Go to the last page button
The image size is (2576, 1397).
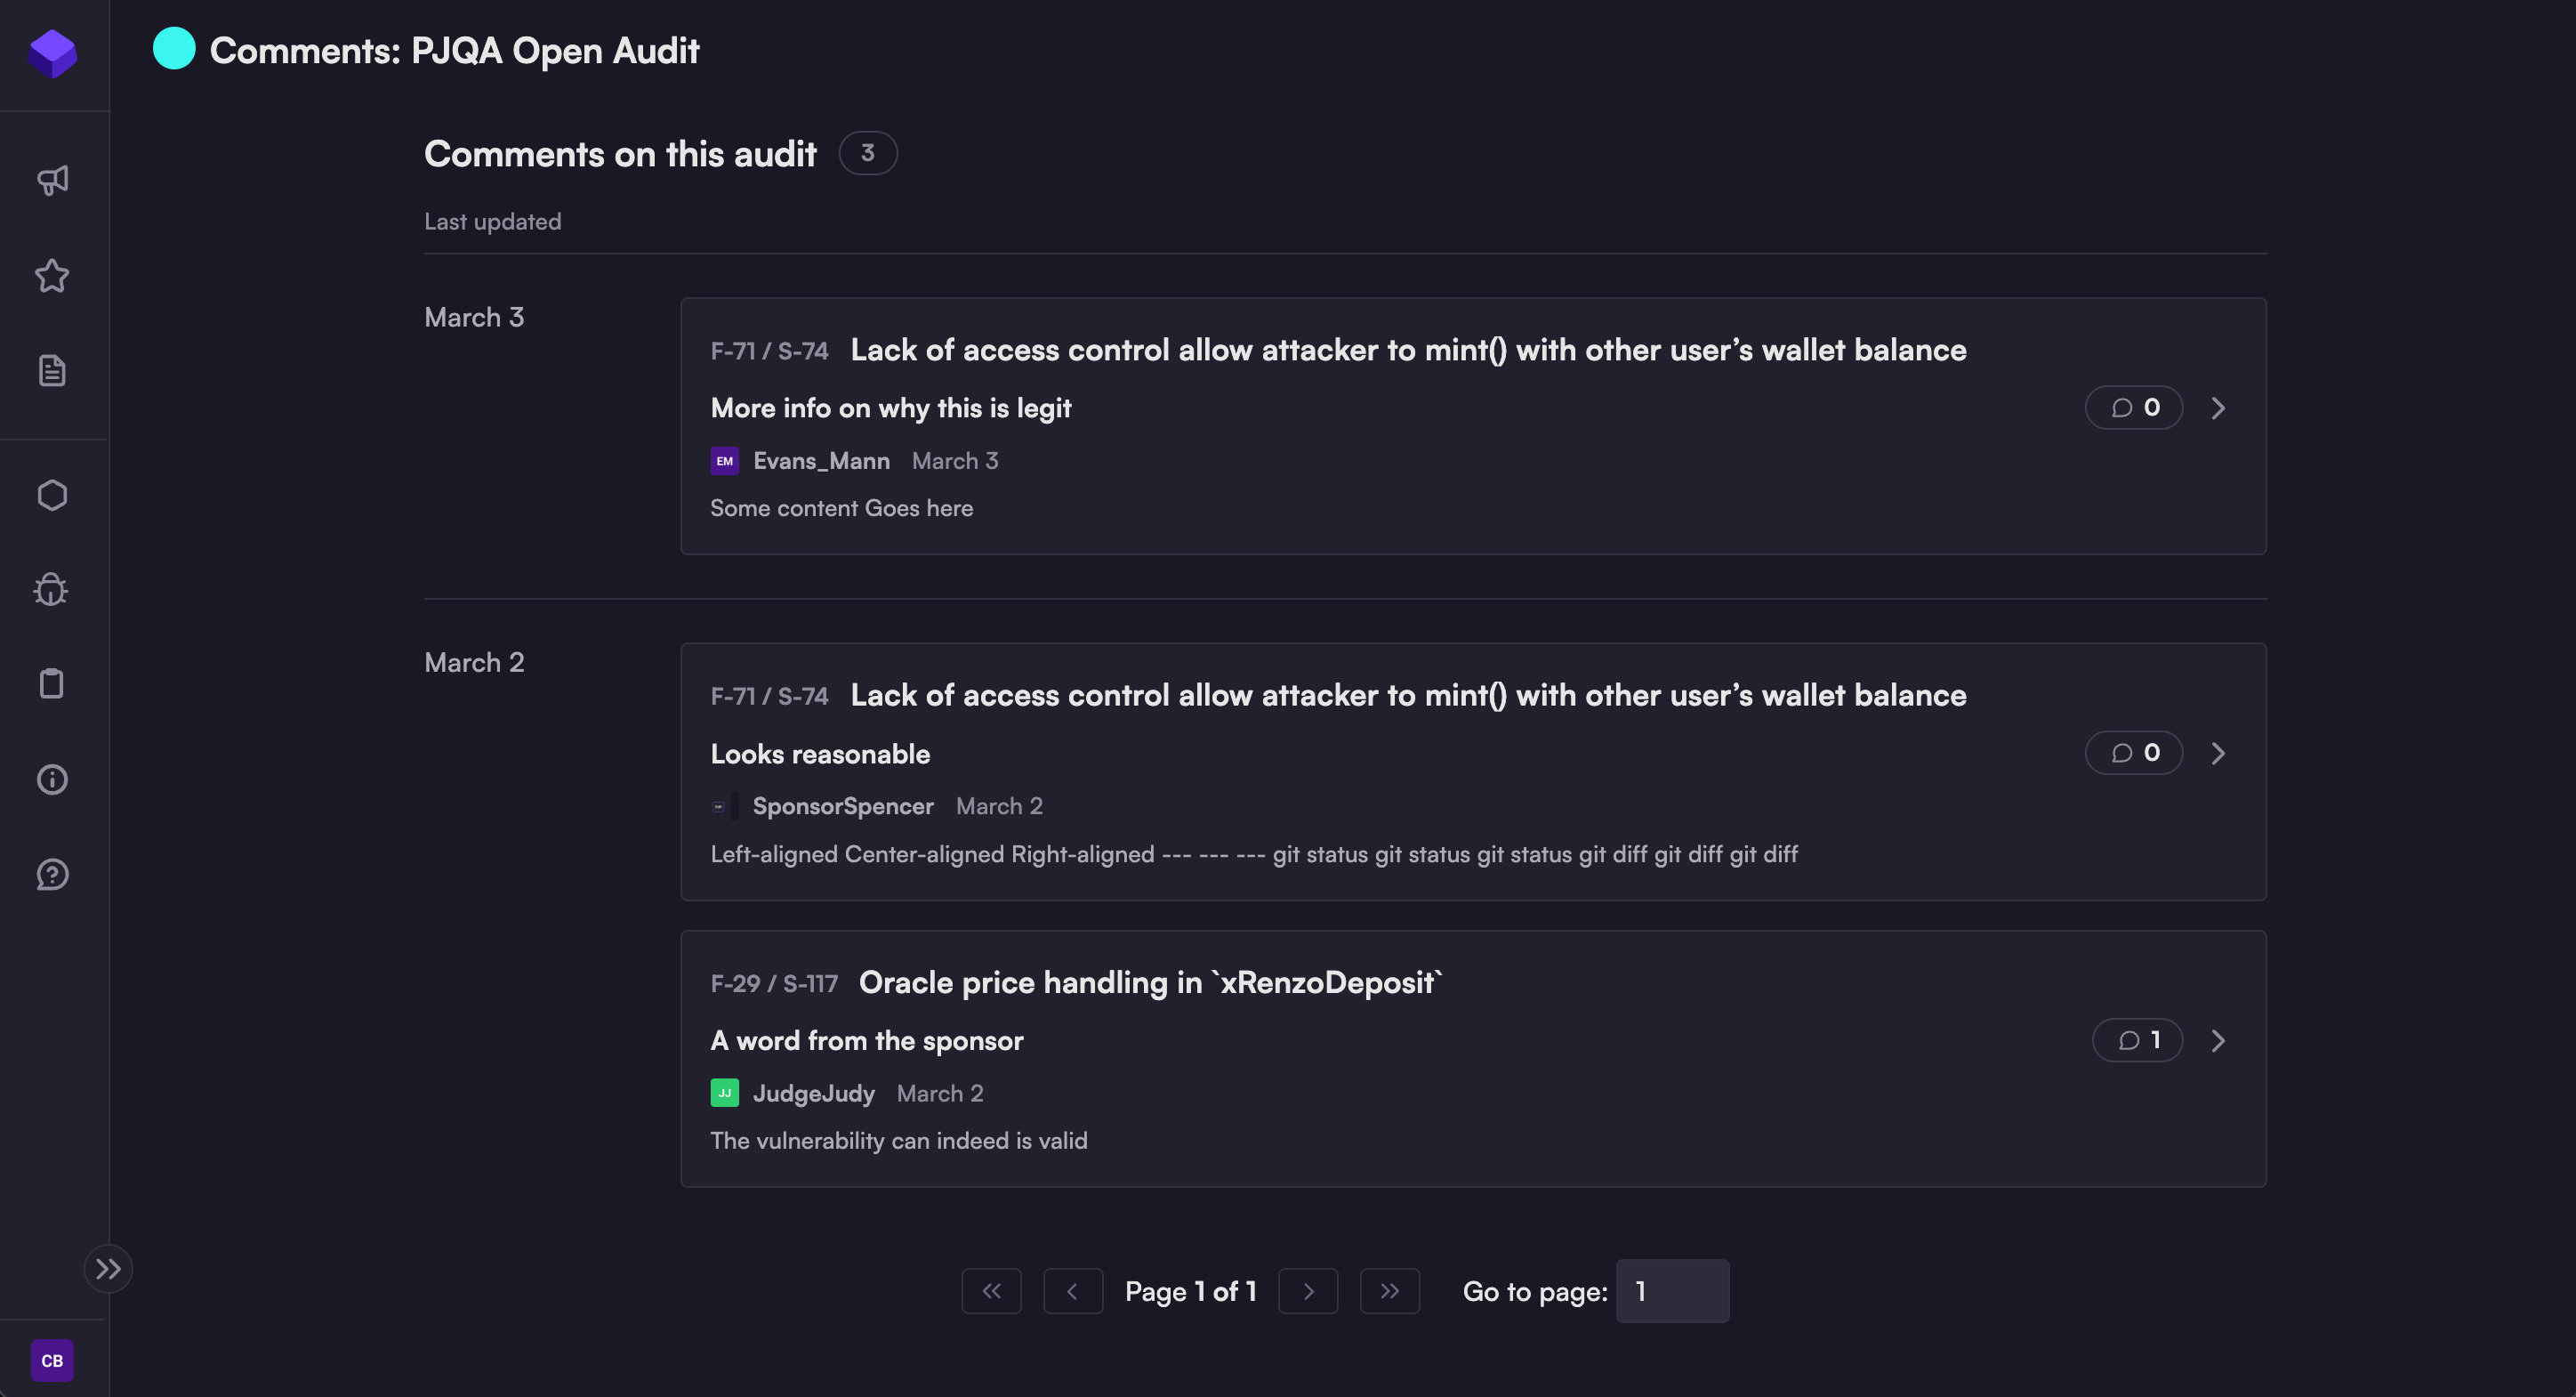click(x=1389, y=1291)
